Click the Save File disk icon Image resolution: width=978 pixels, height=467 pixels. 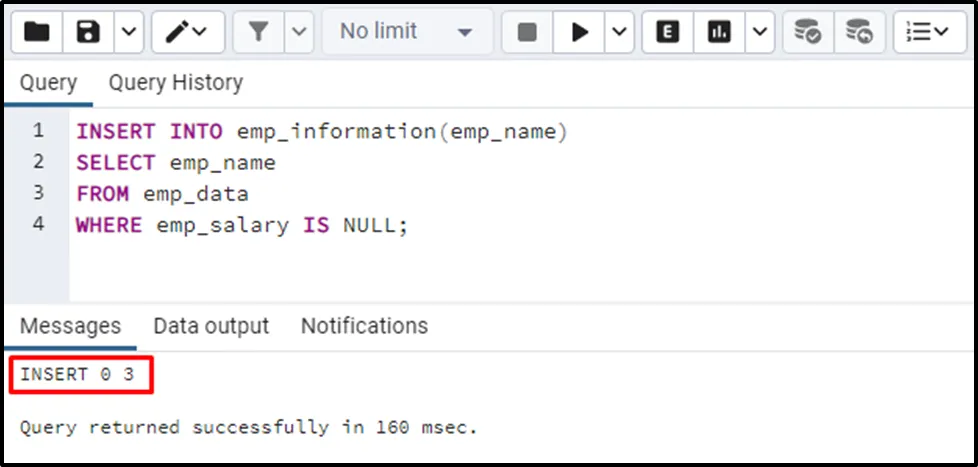[89, 32]
